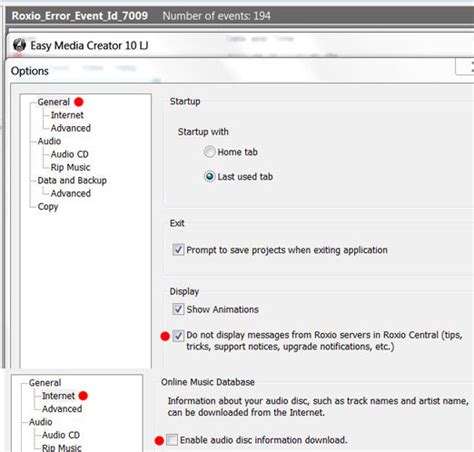Viewport: 474px width, 452px height.
Task: Open Audio CD in the upper tree
Action: (x=69, y=154)
